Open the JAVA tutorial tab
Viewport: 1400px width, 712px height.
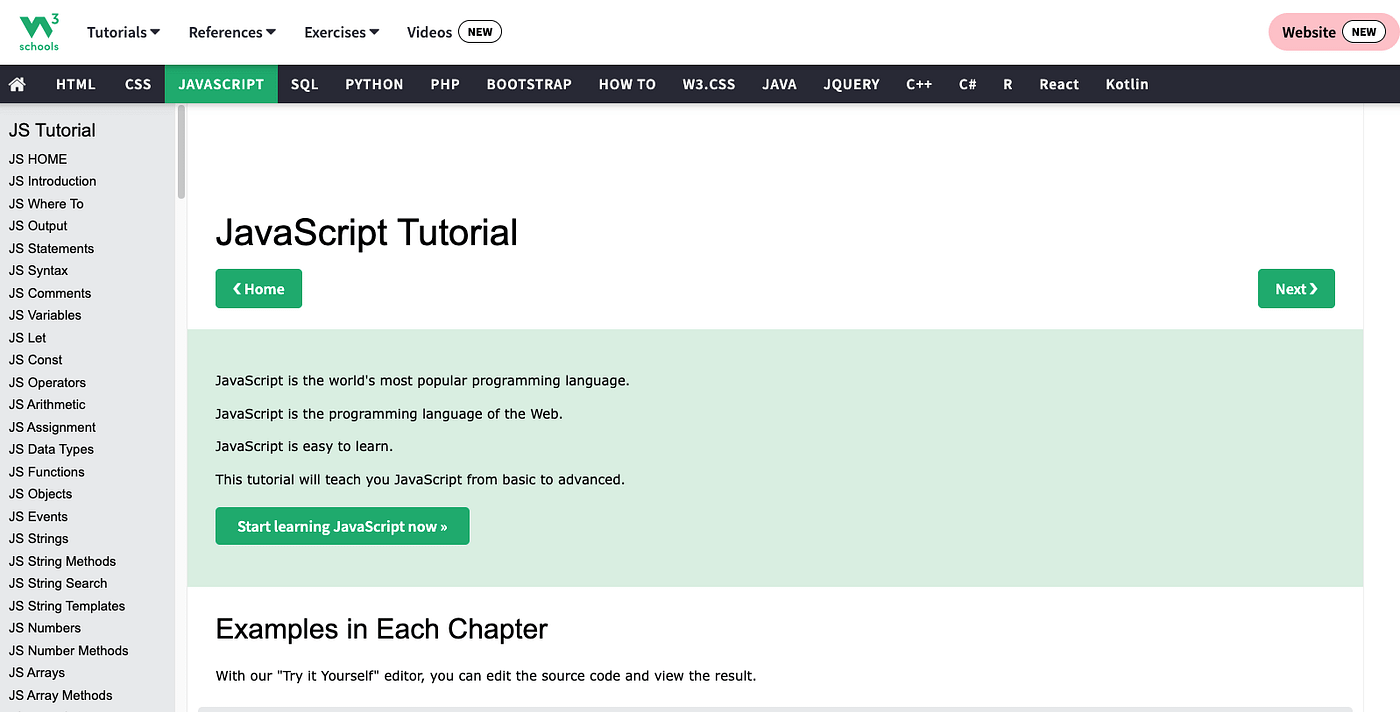point(779,84)
